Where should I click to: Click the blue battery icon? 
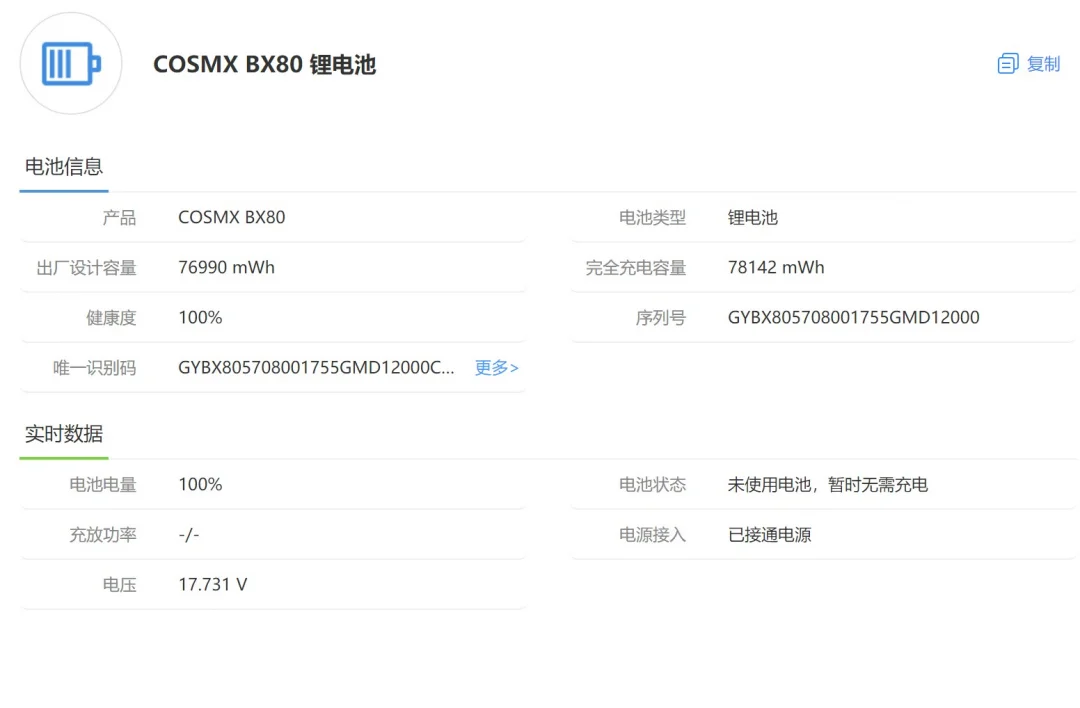click(x=71, y=63)
